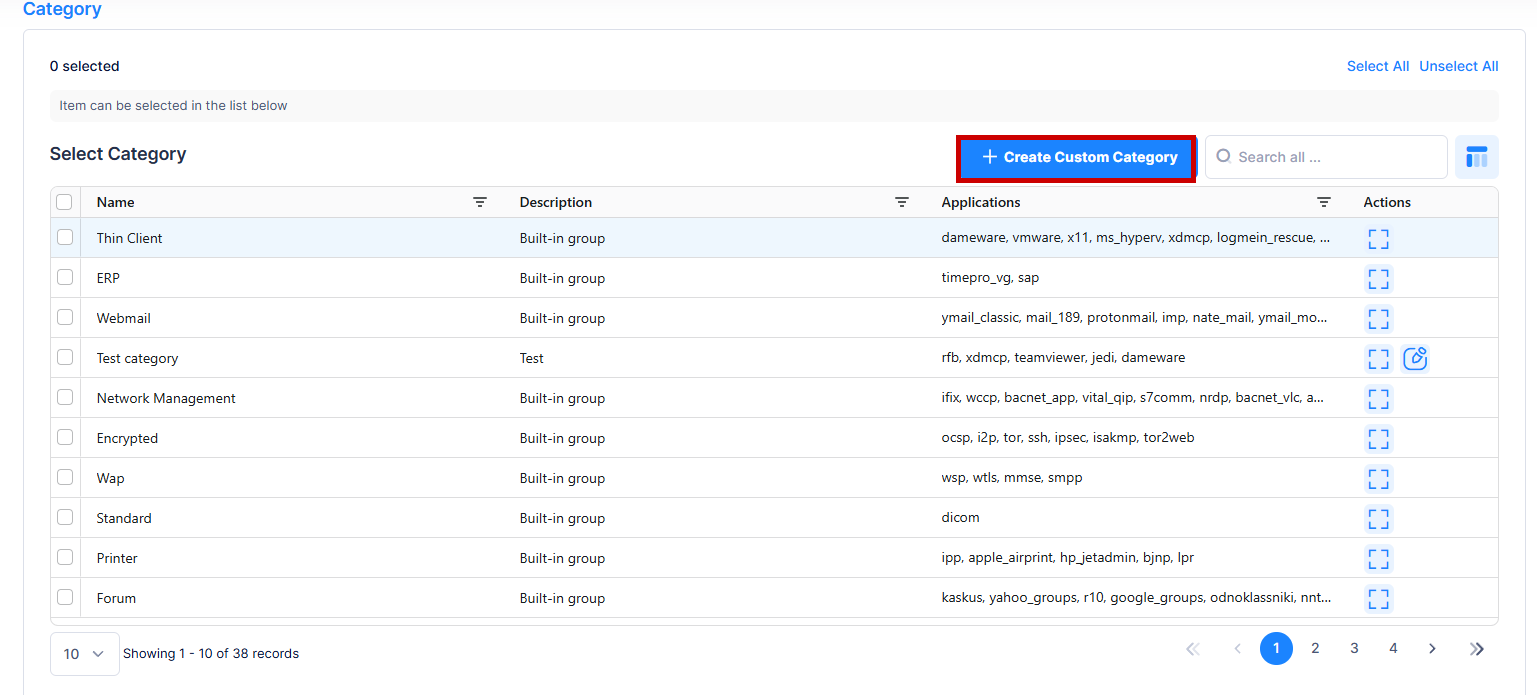Image resolution: width=1537 pixels, height=695 pixels.
Task: Open the page size dropdown showing 10
Action: pos(84,654)
